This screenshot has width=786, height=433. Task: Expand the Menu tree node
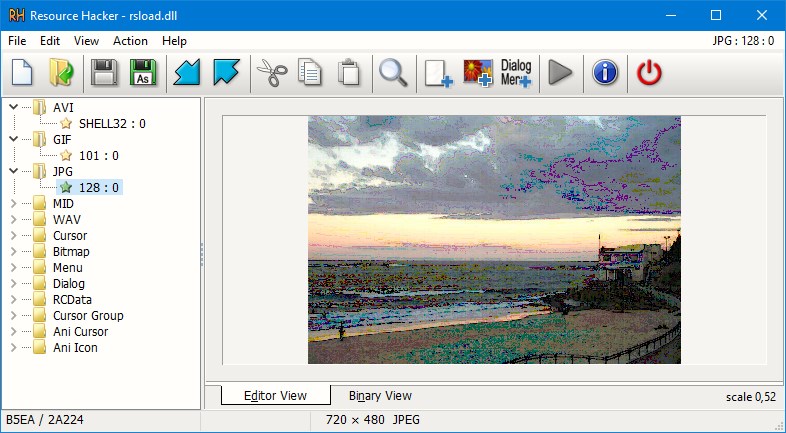(14, 268)
